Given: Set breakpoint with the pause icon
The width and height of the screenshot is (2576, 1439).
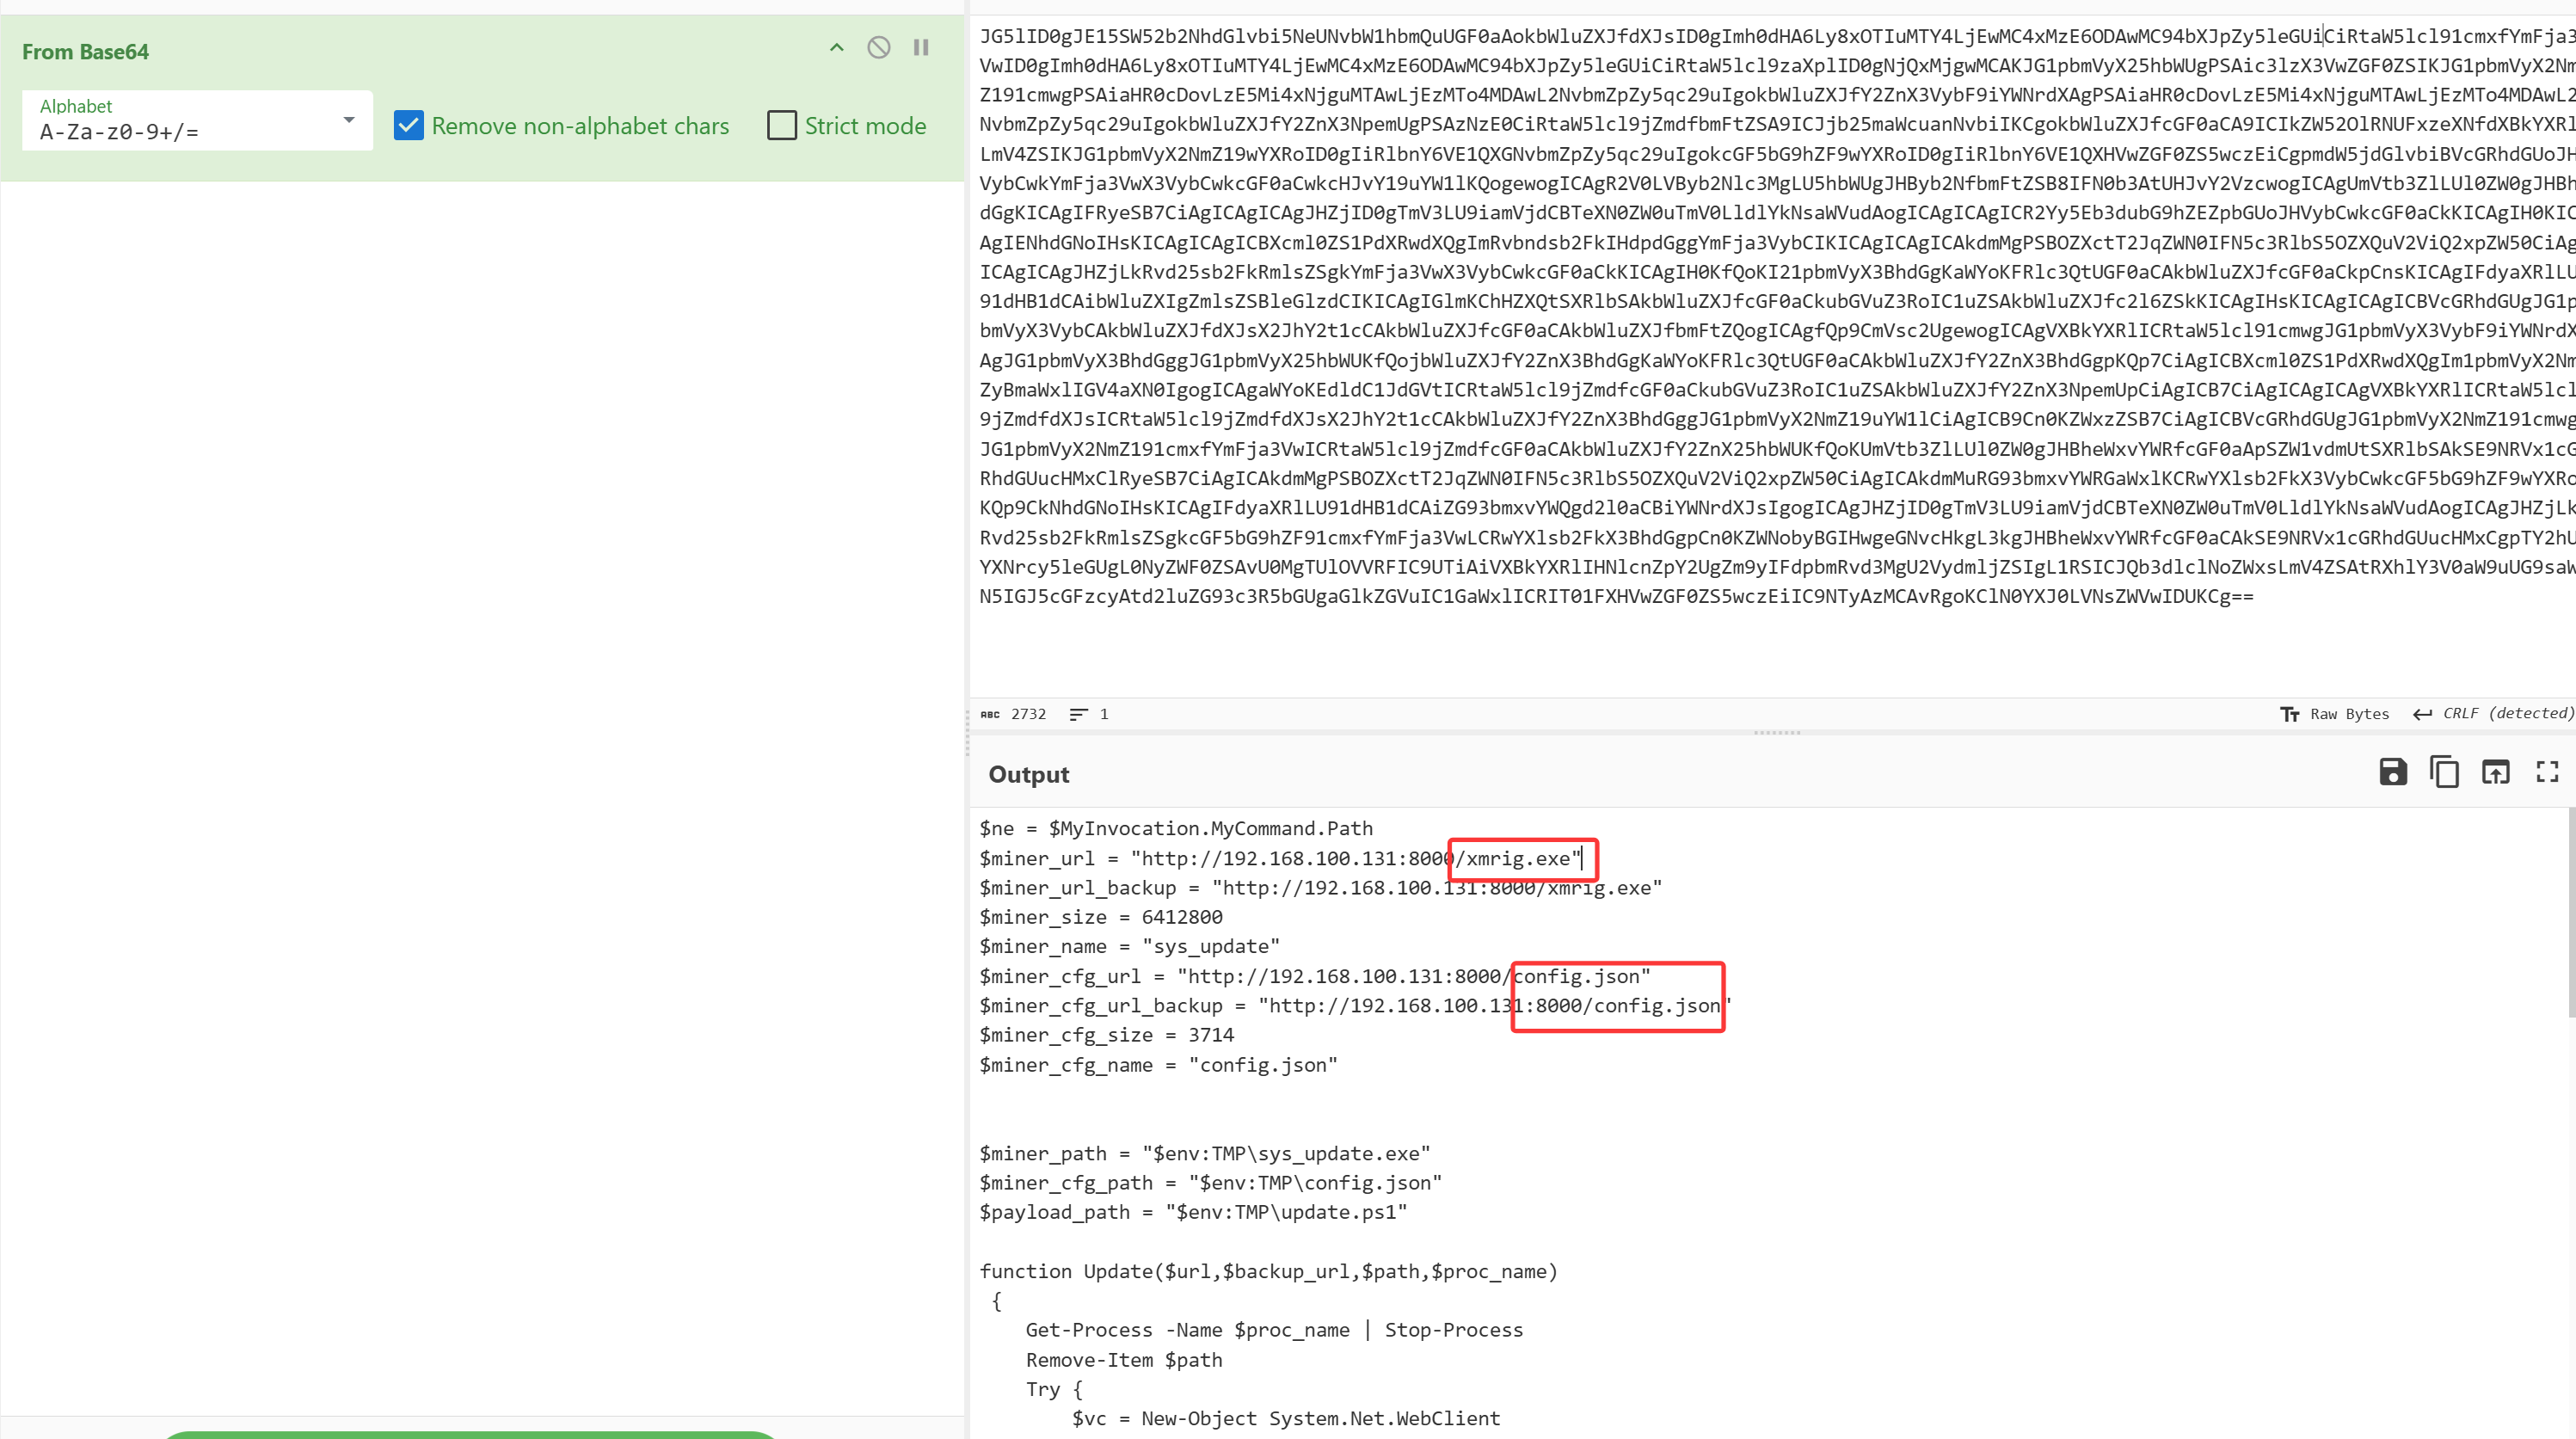Looking at the screenshot, I should [921, 48].
